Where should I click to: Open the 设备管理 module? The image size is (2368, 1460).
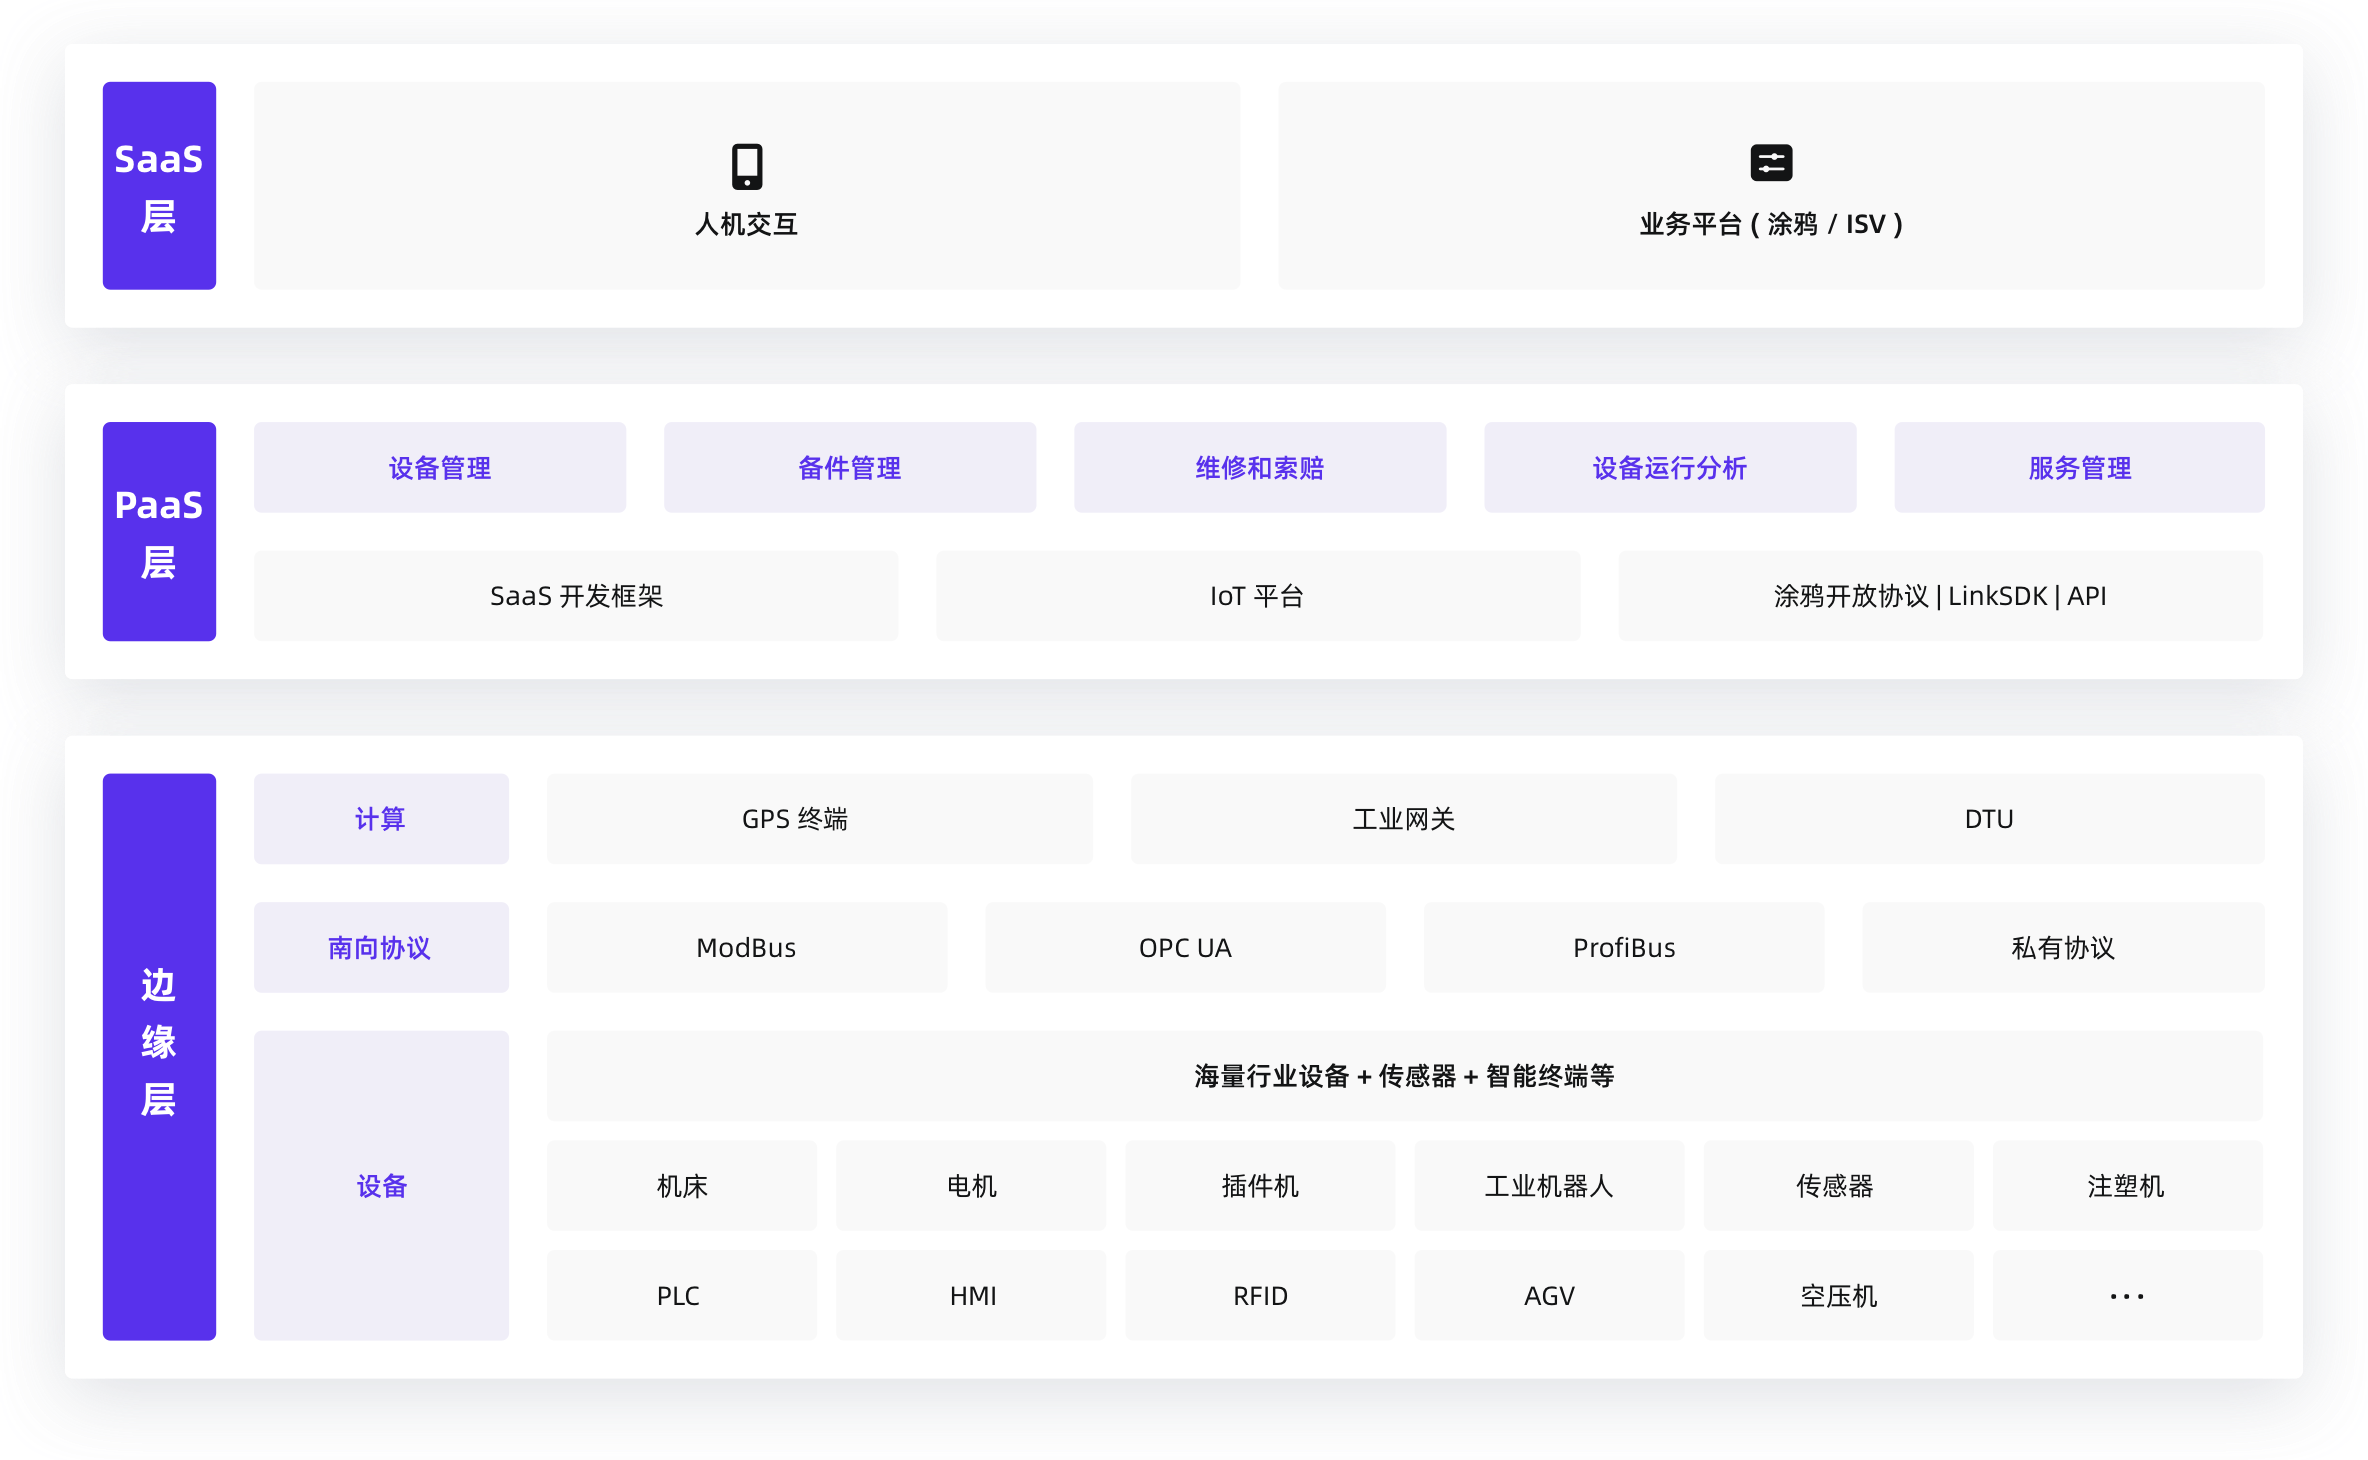pyautogui.click(x=440, y=467)
